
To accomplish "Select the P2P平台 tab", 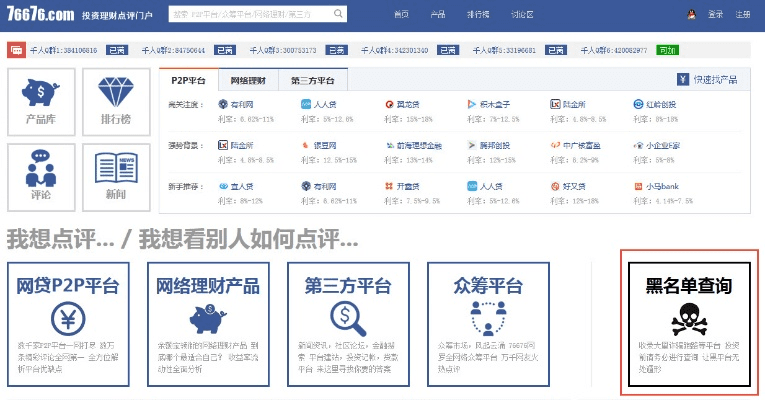I will tap(189, 79).
